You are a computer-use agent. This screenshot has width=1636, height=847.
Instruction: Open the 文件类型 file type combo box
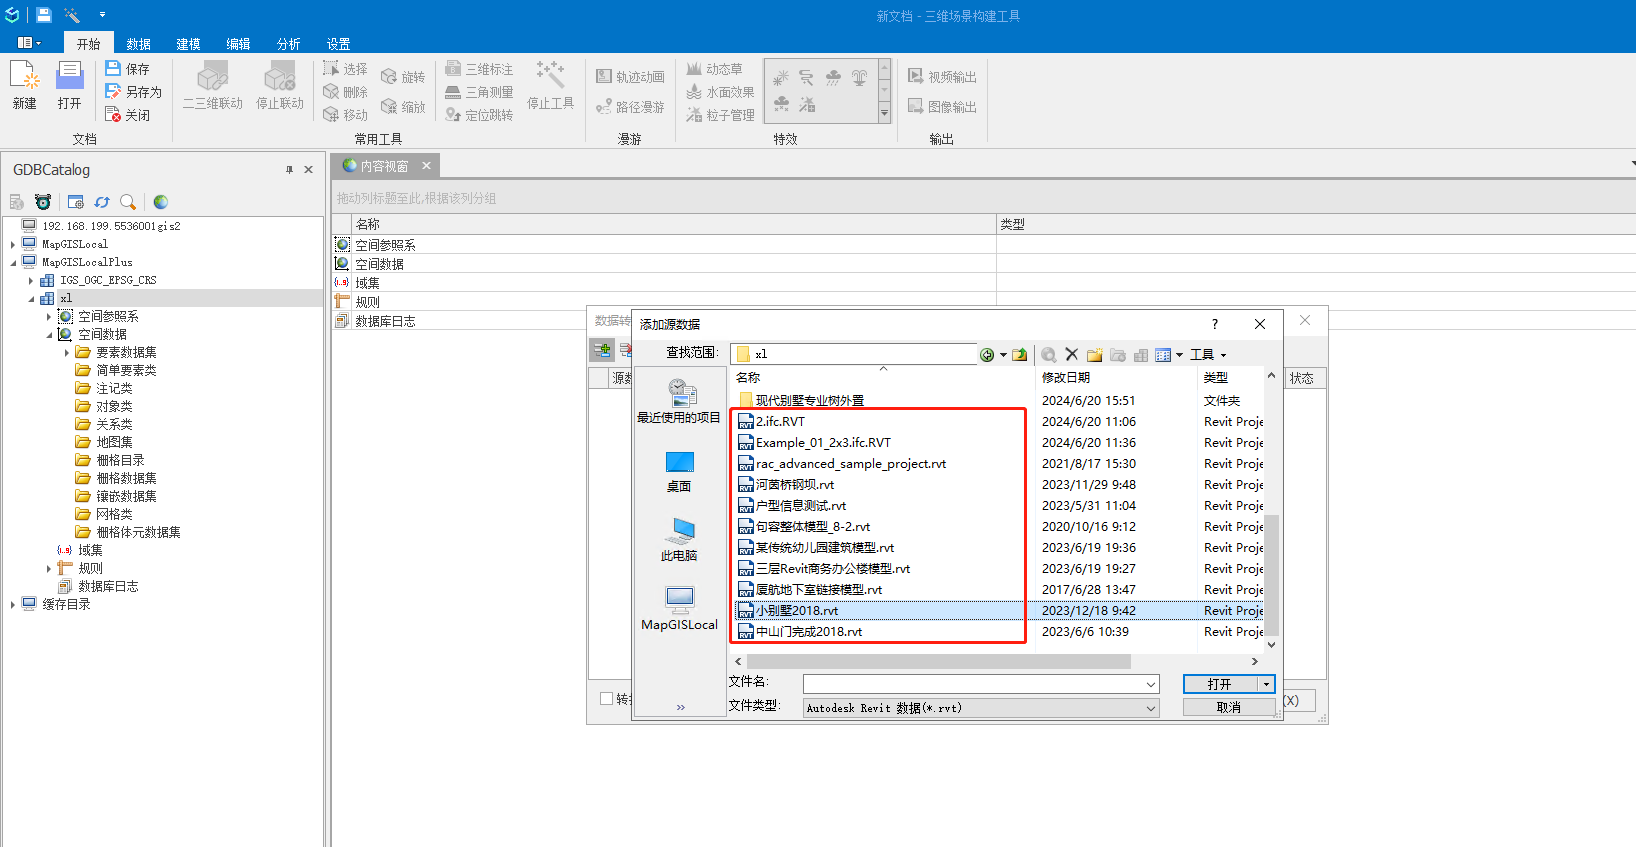pyautogui.click(x=981, y=708)
